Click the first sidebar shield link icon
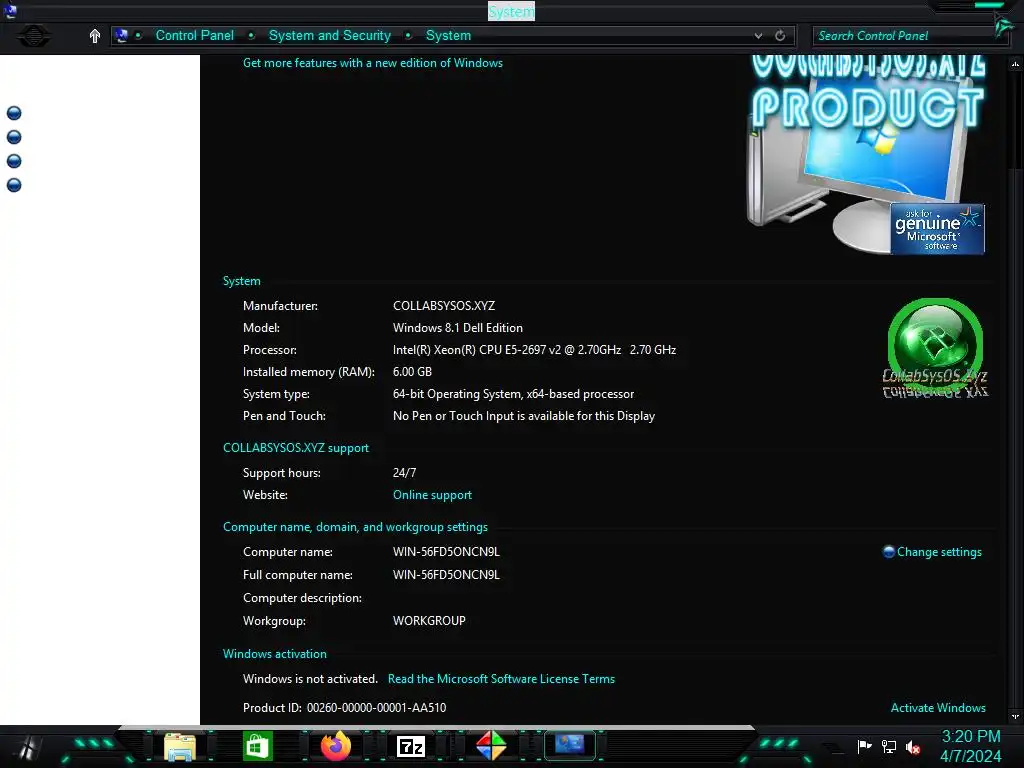 (x=14, y=113)
